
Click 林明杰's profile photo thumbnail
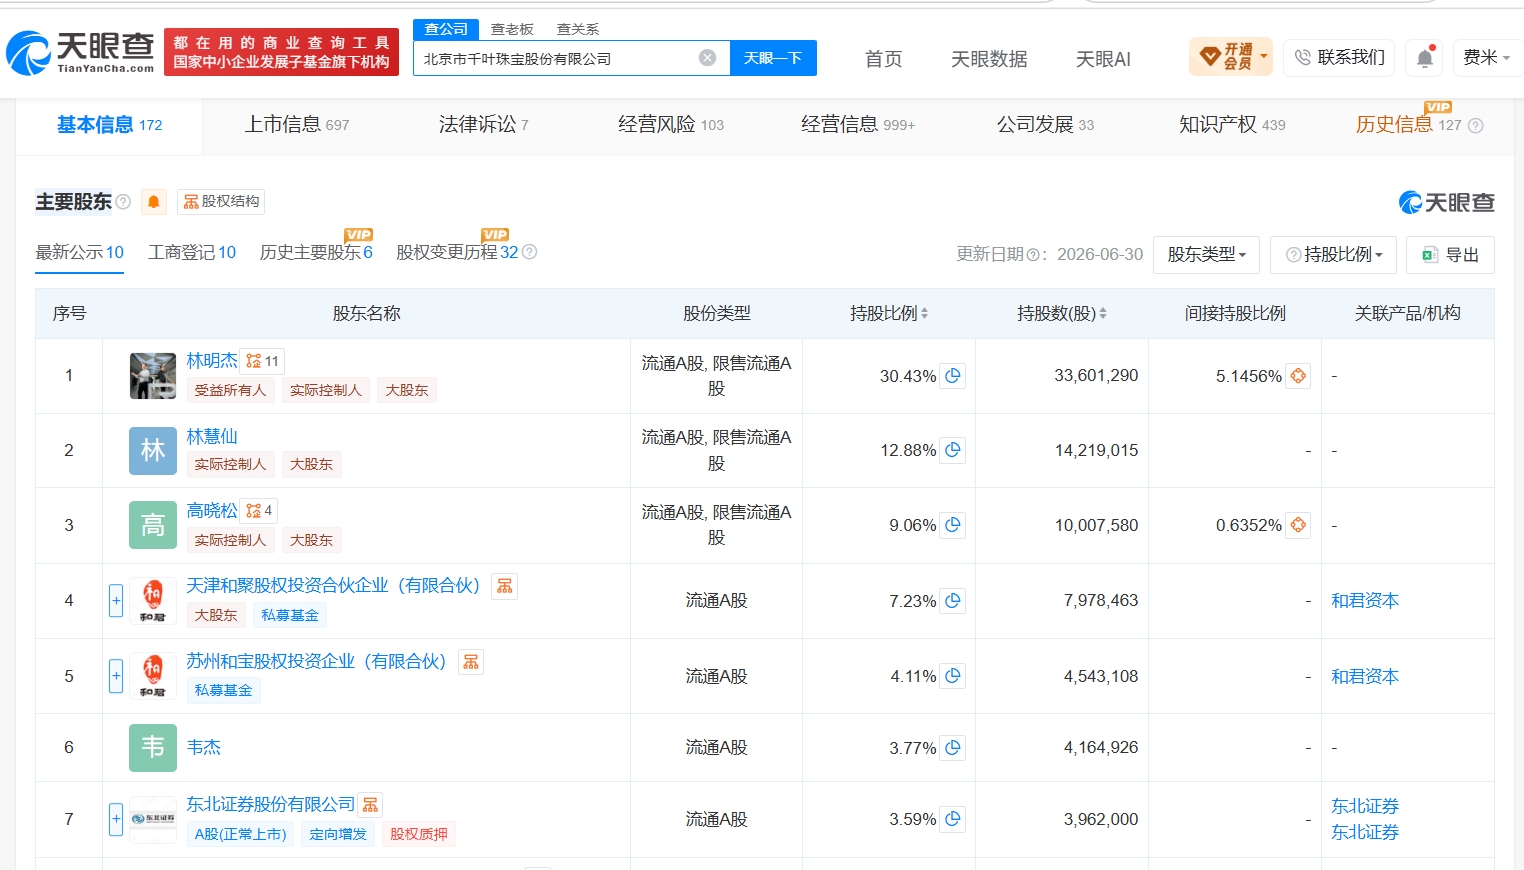tap(153, 376)
